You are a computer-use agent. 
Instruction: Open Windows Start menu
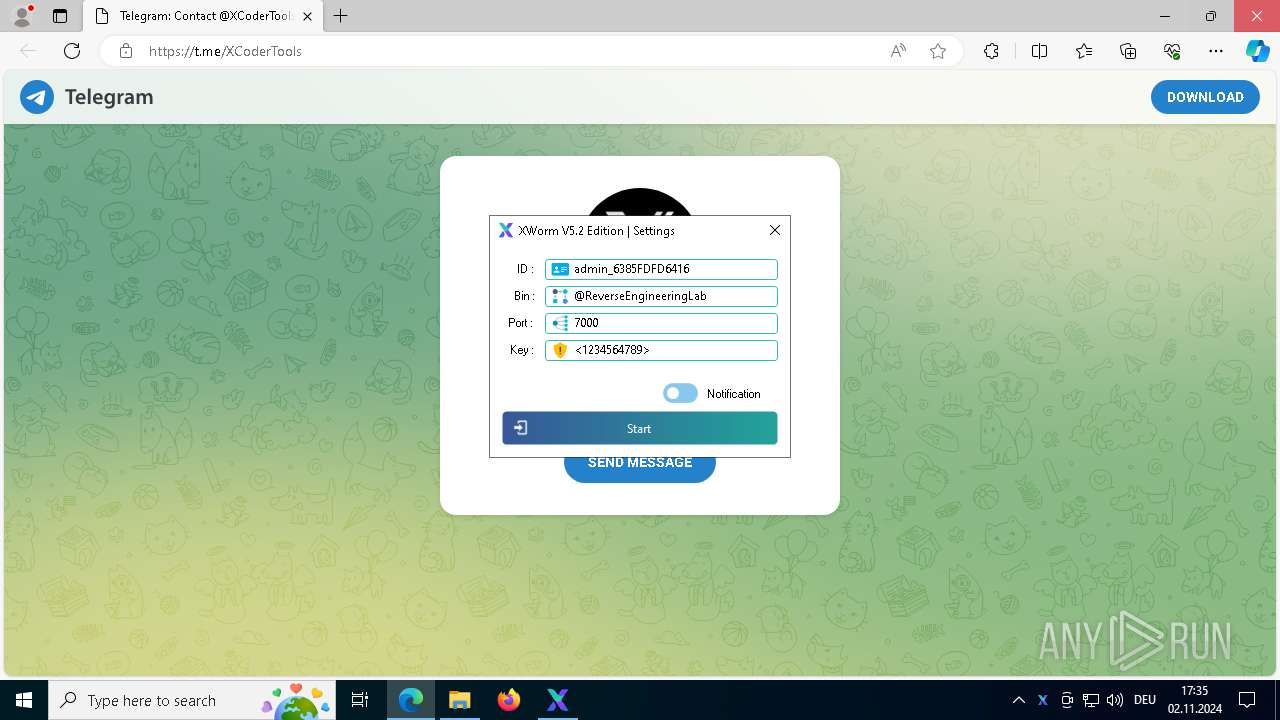coord(24,700)
